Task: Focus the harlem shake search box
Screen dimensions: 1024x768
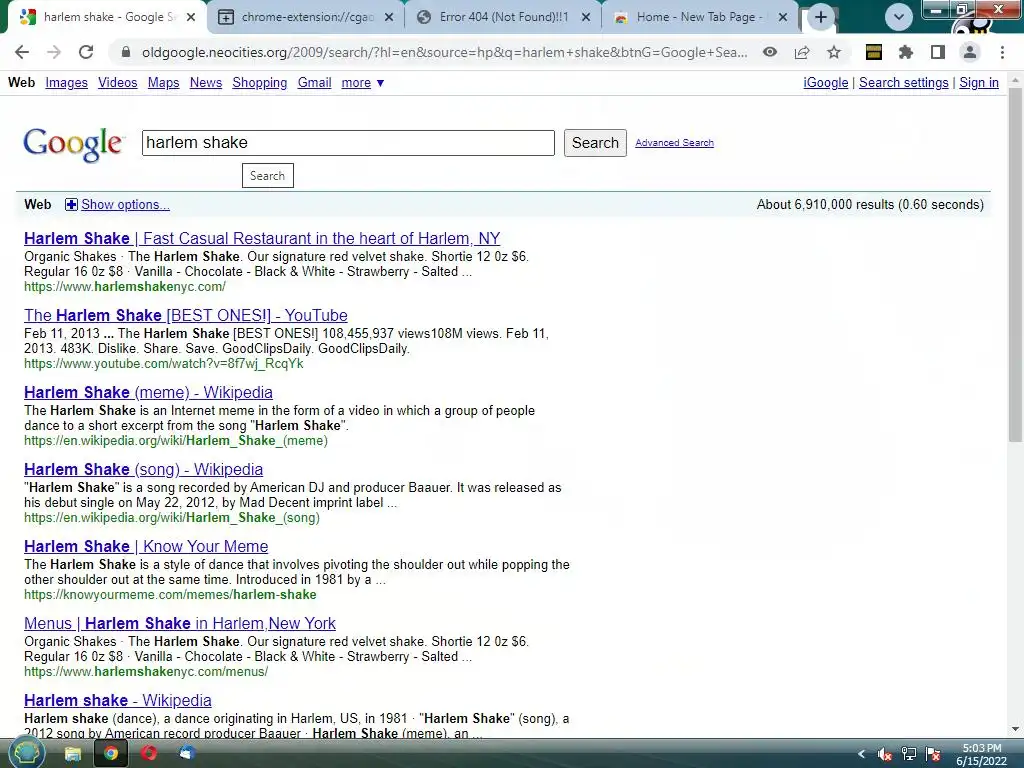Action: (348, 142)
